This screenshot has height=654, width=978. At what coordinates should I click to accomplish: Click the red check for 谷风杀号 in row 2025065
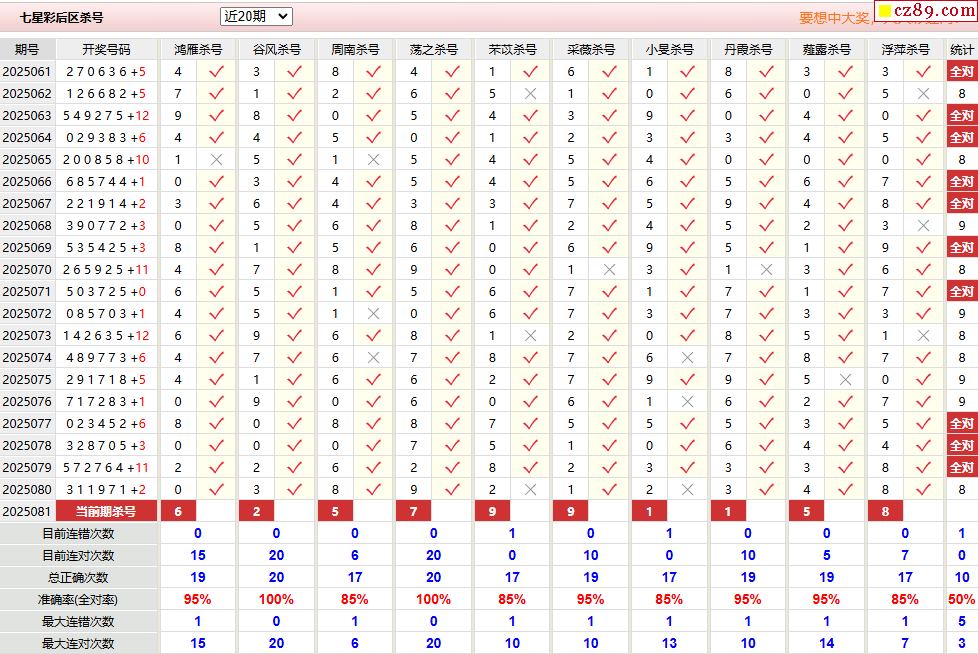[x=295, y=160]
